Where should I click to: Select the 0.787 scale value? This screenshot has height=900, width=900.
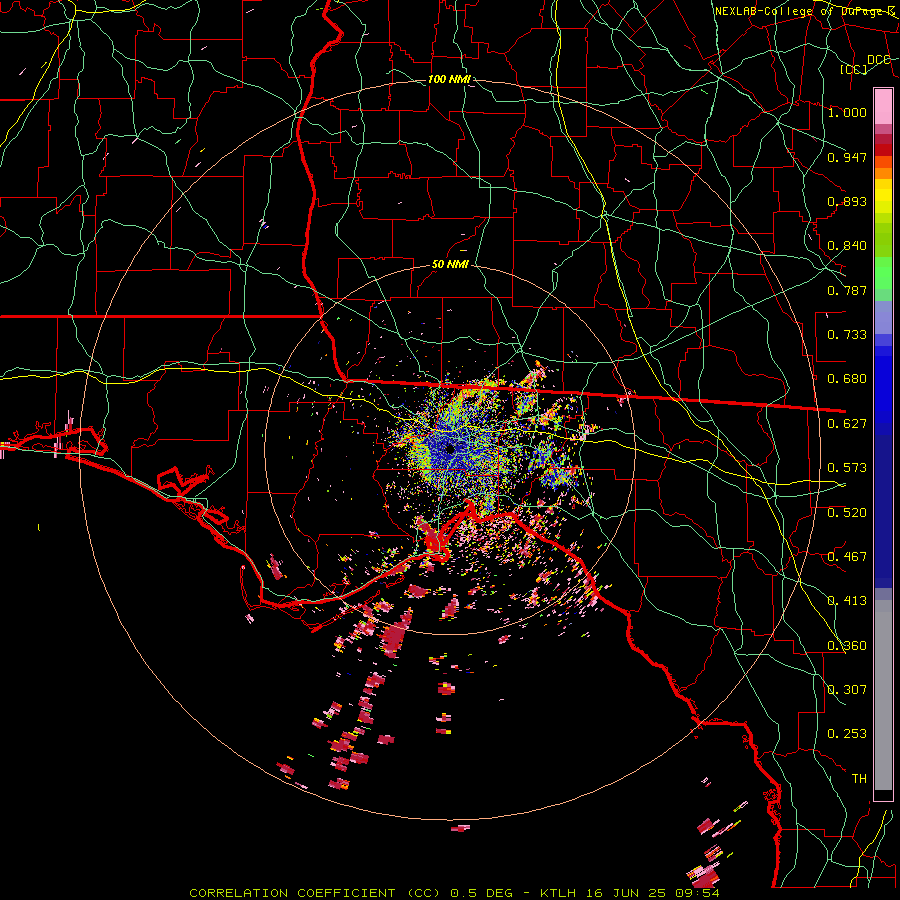point(847,290)
